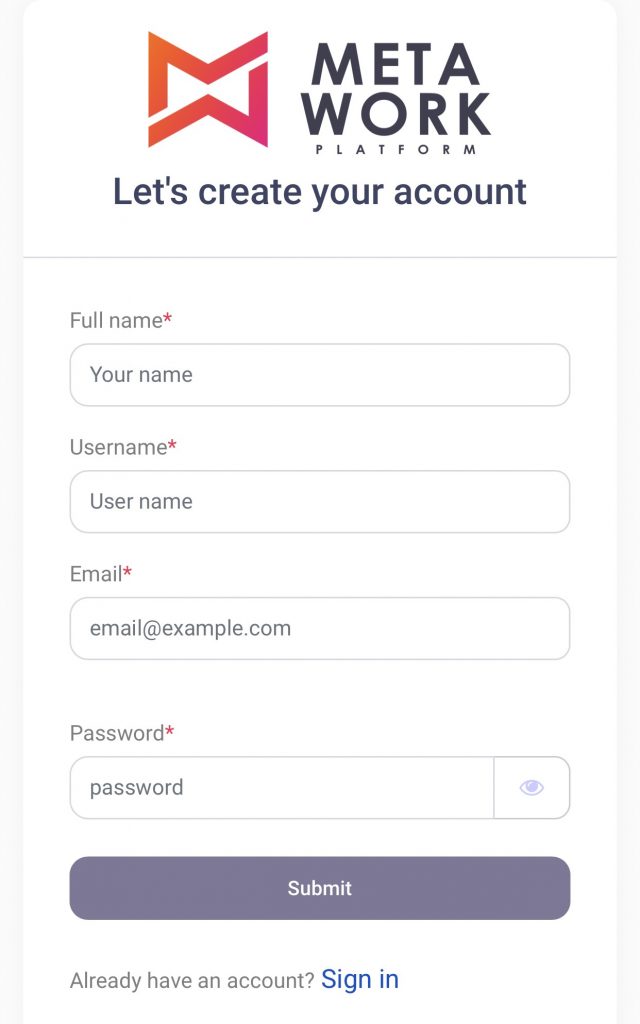Toggle password visibility with the eye icon
Image resolution: width=640 pixels, height=1024 pixels.
click(x=532, y=788)
